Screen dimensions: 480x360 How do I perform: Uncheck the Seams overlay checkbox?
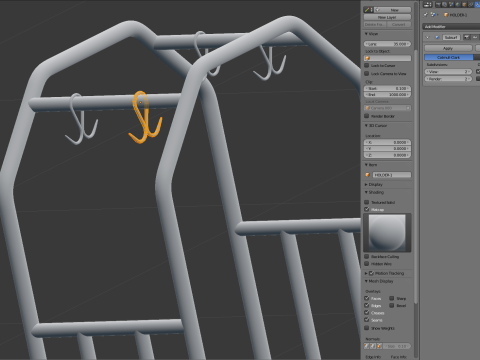coord(367,320)
